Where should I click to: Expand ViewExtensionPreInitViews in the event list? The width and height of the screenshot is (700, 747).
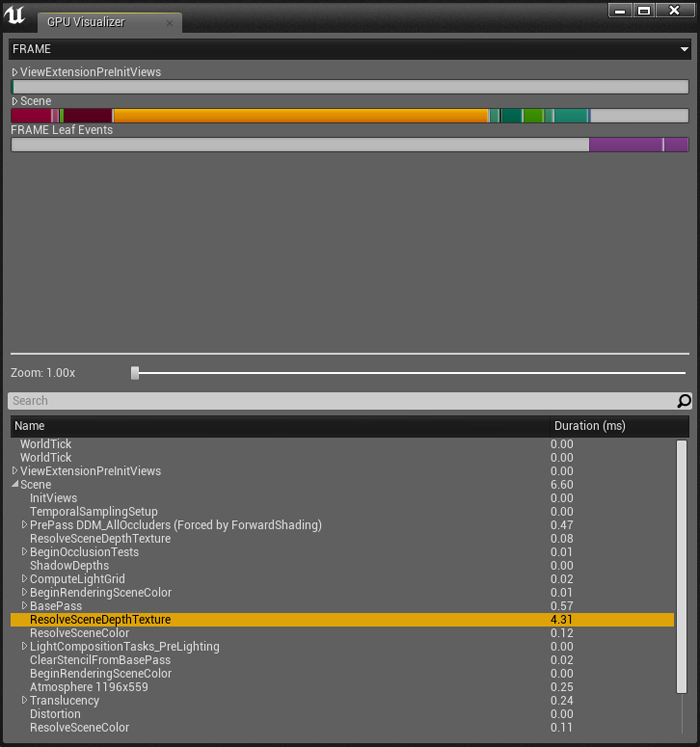coord(15,471)
